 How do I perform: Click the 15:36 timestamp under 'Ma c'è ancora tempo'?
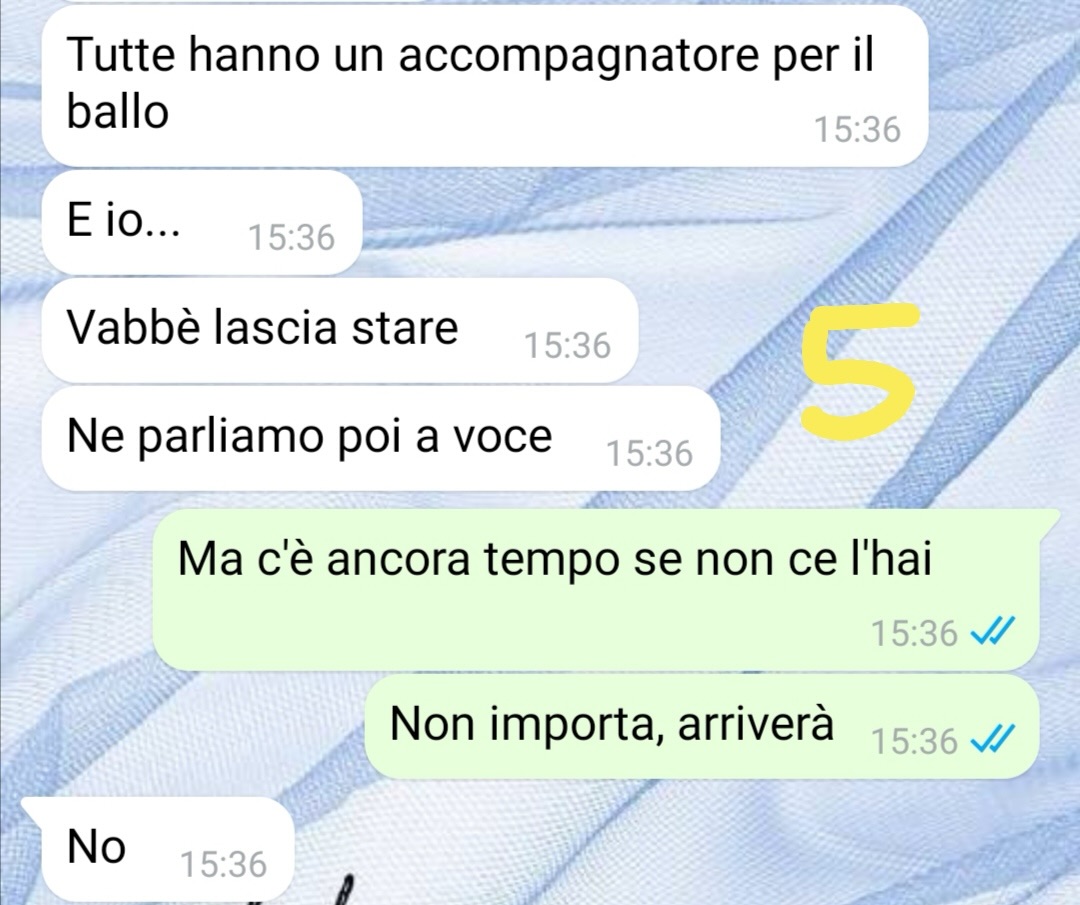[x=914, y=634]
